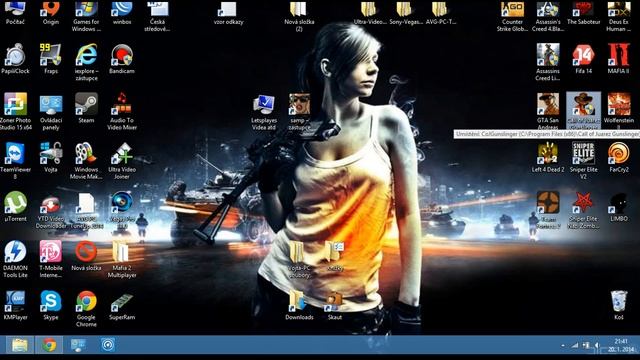Select the PapiiClock desktop icon
Image resolution: width=640 pixels, height=360 pixels.
point(16,59)
